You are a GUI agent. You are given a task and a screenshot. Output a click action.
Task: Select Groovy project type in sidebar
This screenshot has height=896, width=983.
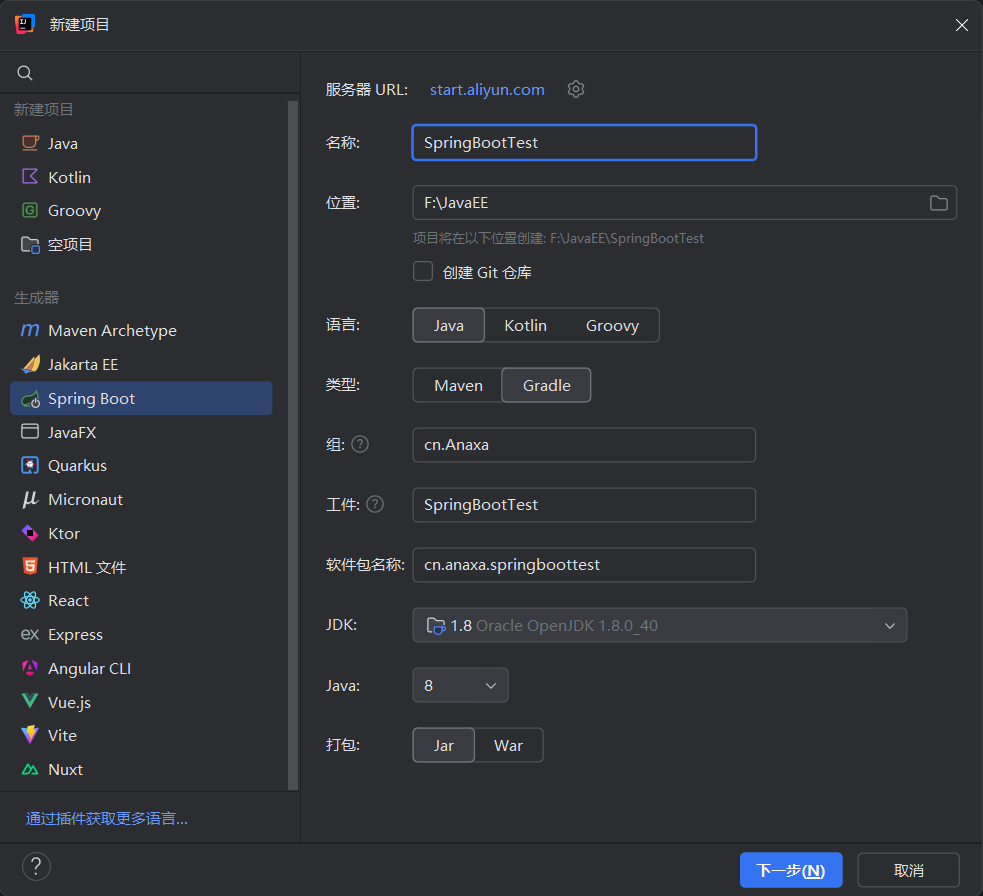pos(141,211)
